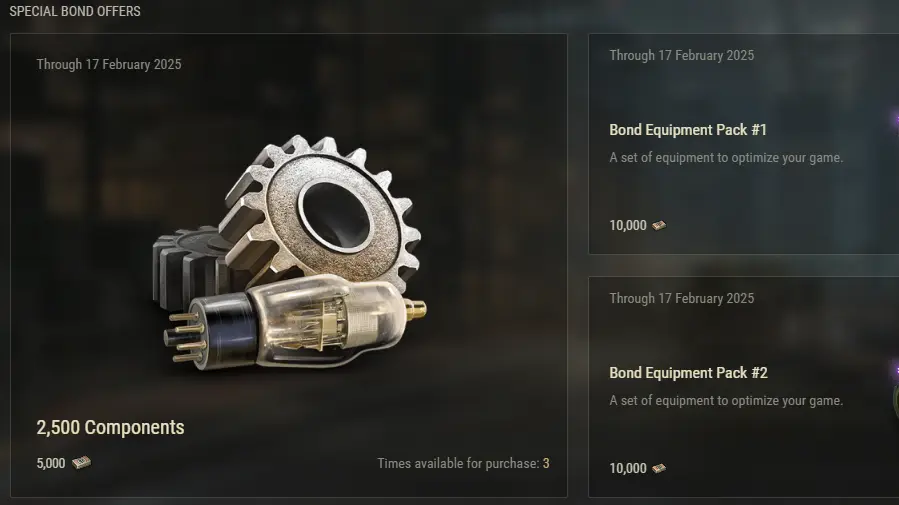The height and width of the screenshot is (505, 899).
Task: Select the 5,000 bonds price label
Action: click(51, 463)
